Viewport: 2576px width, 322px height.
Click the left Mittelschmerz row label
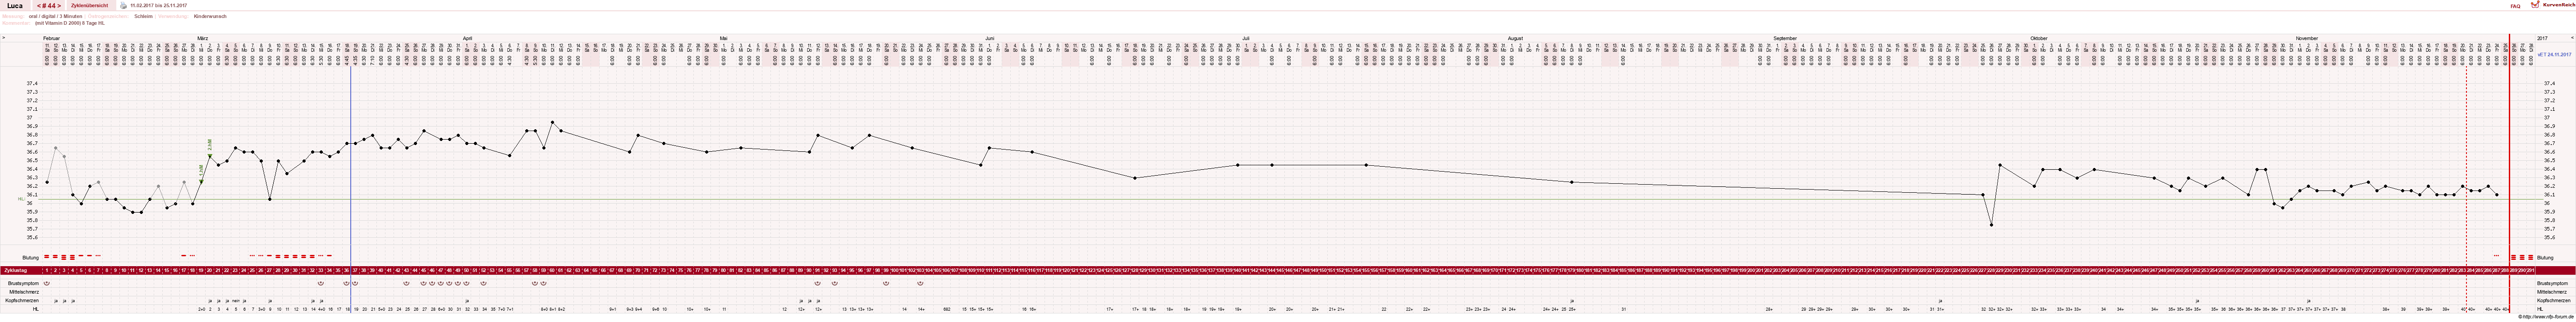point(23,291)
